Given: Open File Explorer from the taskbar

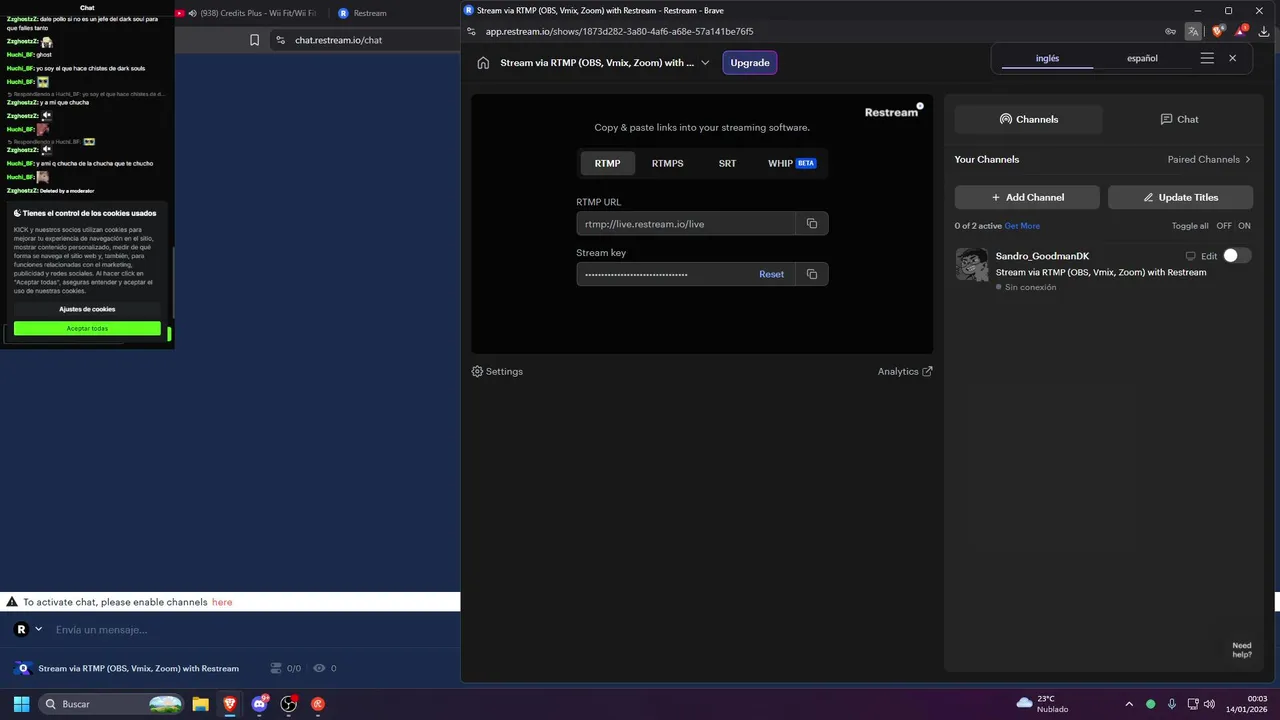Looking at the screenshot, I should click(200, 704).
